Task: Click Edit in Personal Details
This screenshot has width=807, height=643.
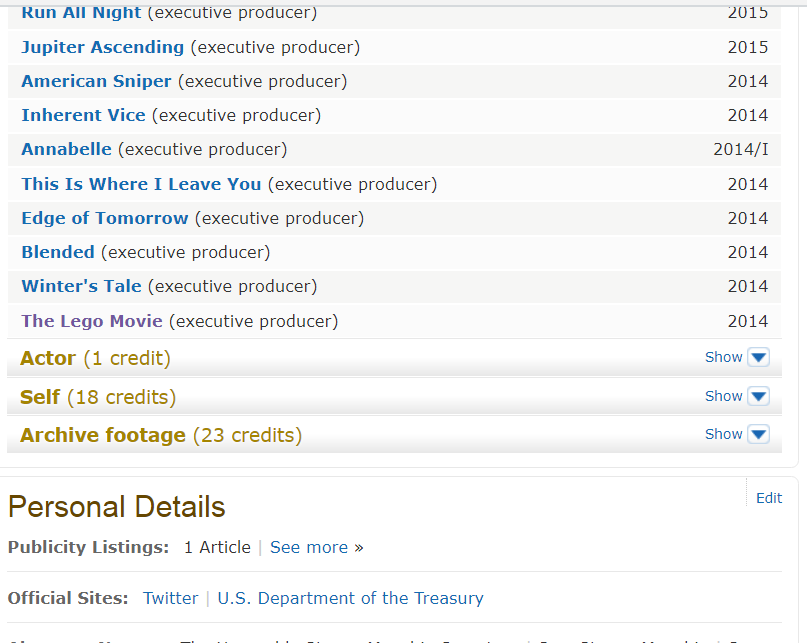Action: pos(769,498)
